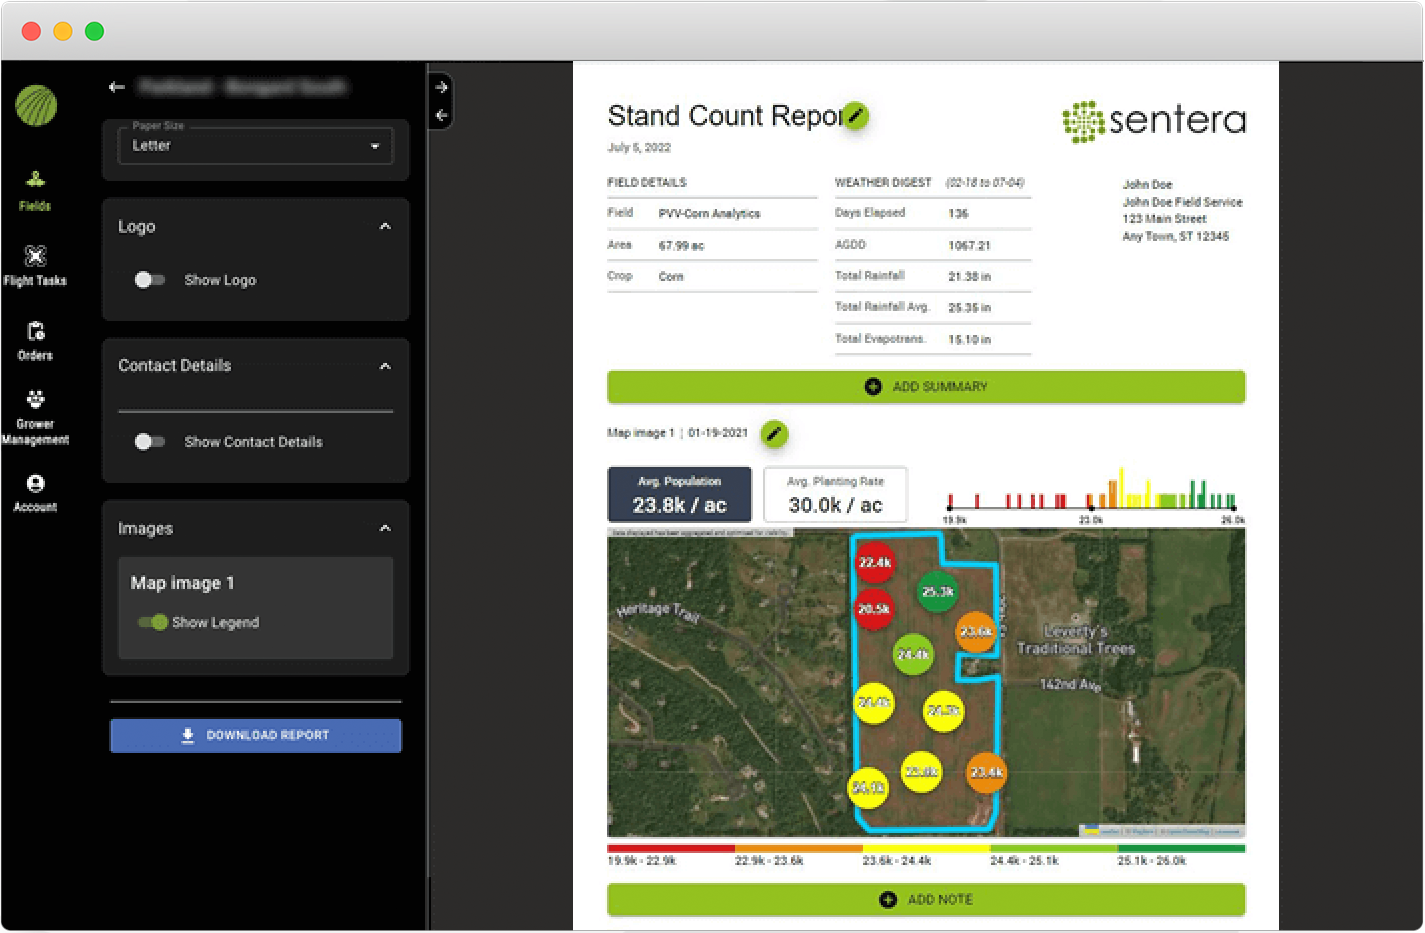
Task: Click the green Sentera leaf logo
Action: click(x=36, y=106)
